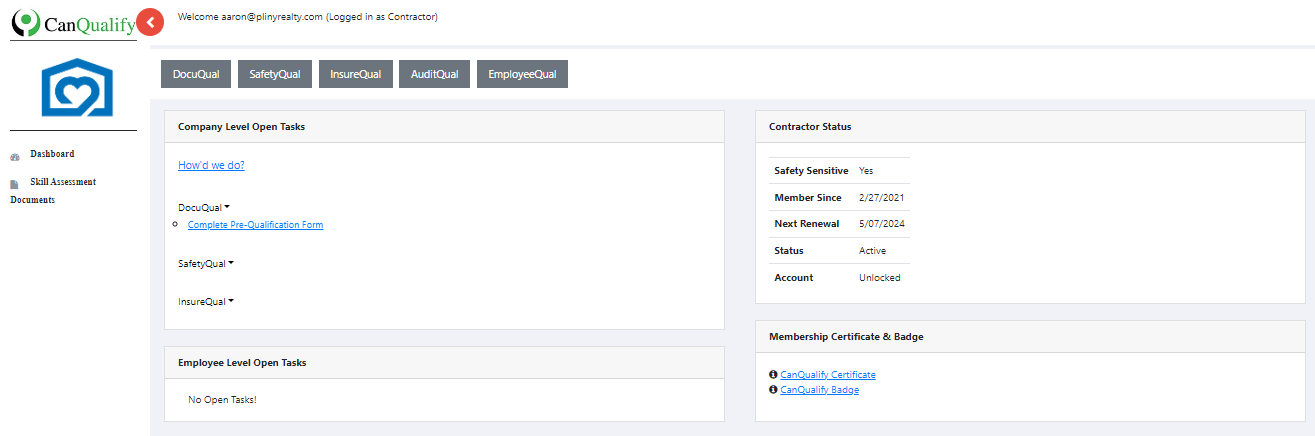The image size is (1315, 436).
Task: Open the SafetyQual tab button
Action: click(x=275, y=74)
